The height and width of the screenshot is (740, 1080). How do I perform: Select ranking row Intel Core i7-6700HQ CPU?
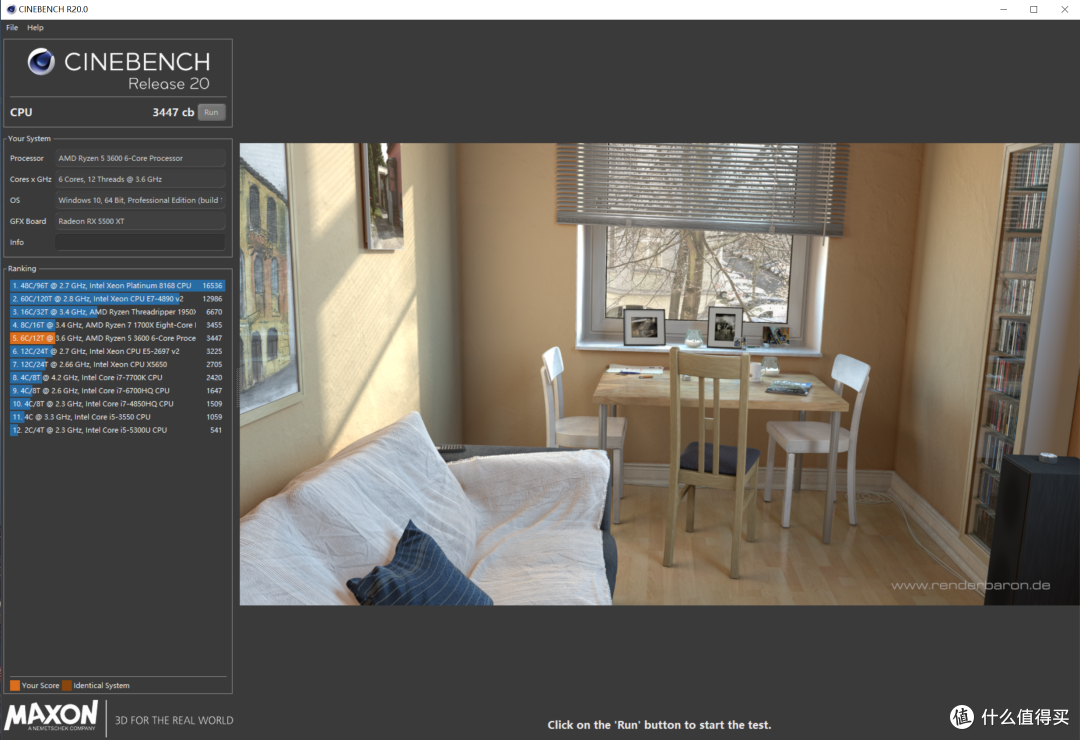click(x=117, y=390)
